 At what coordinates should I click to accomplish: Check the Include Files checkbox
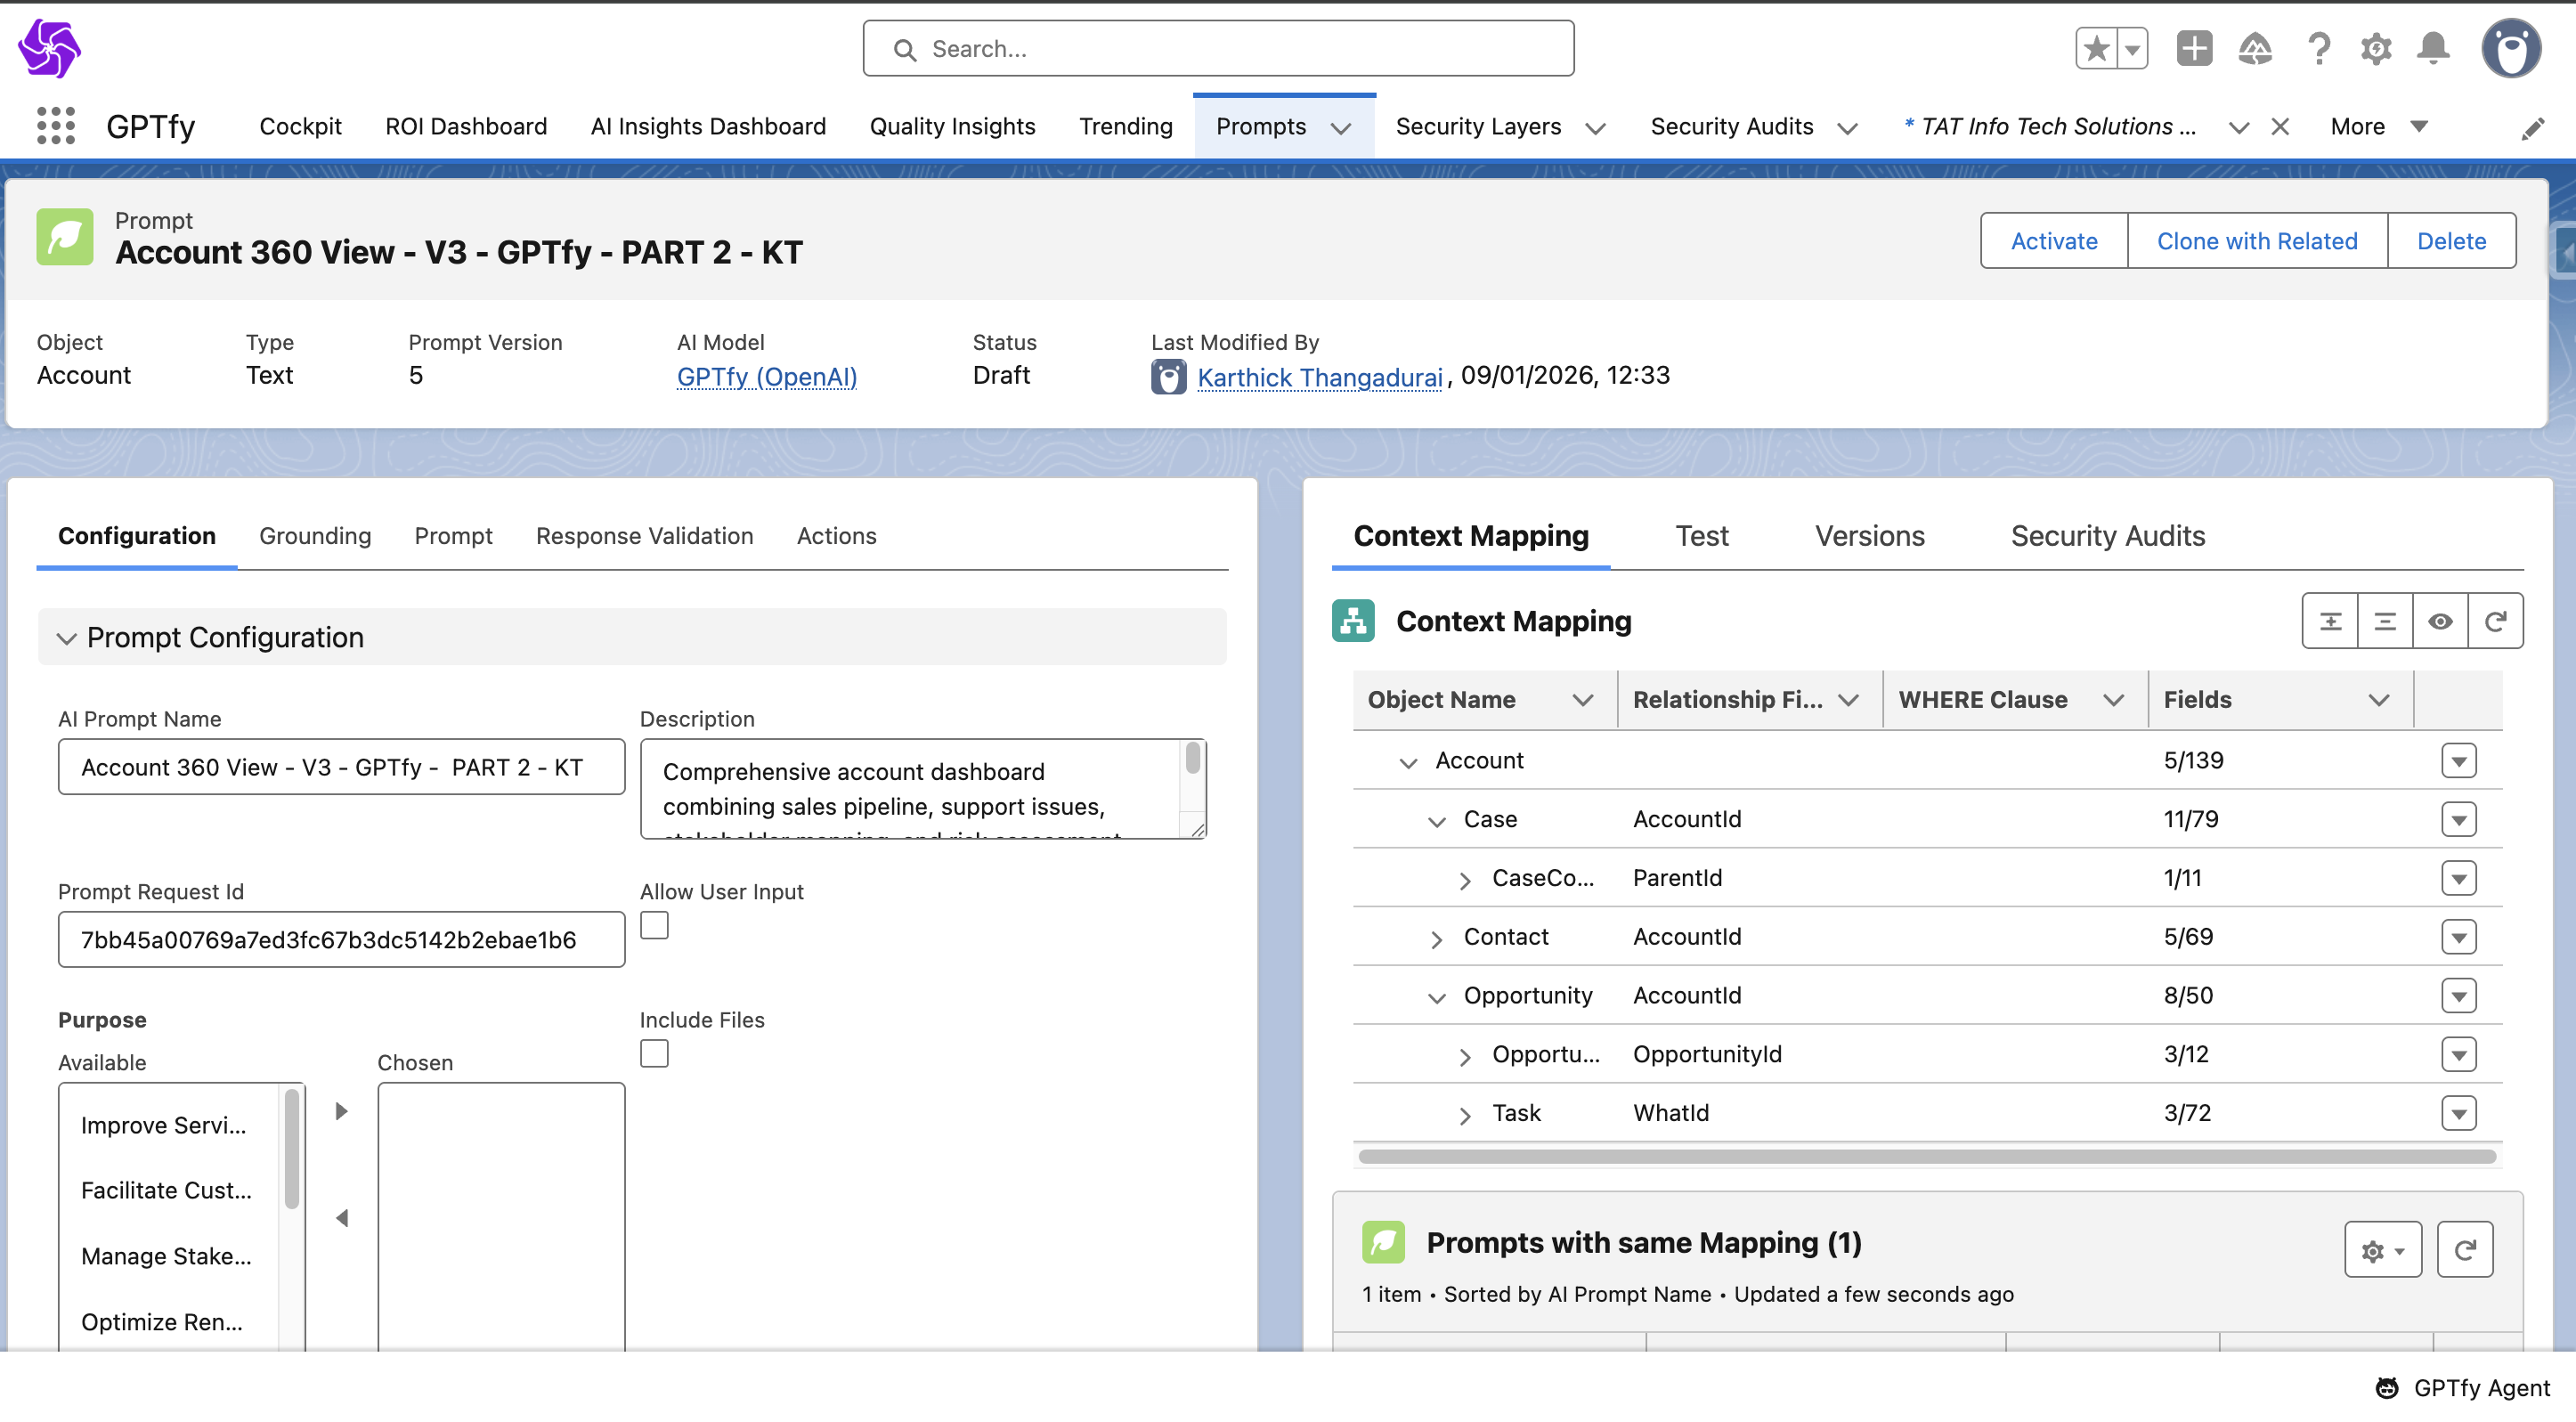point(654,1053)
